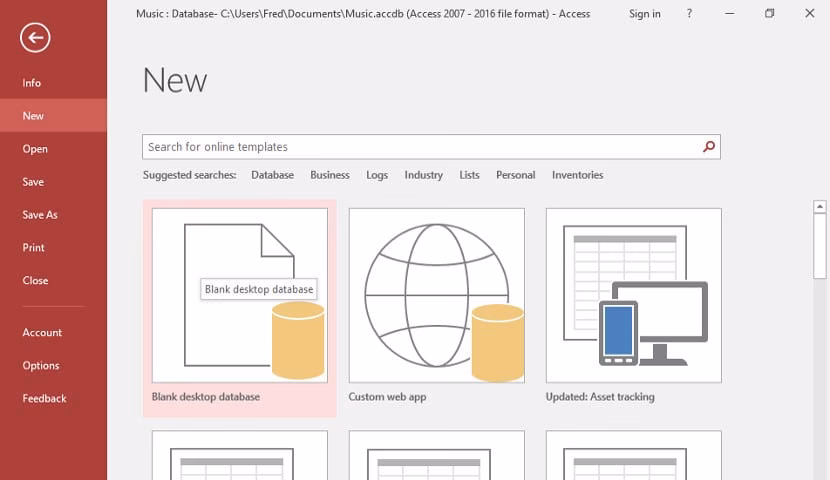
Task: Search suggested category Business
Action: click(330, 175)
